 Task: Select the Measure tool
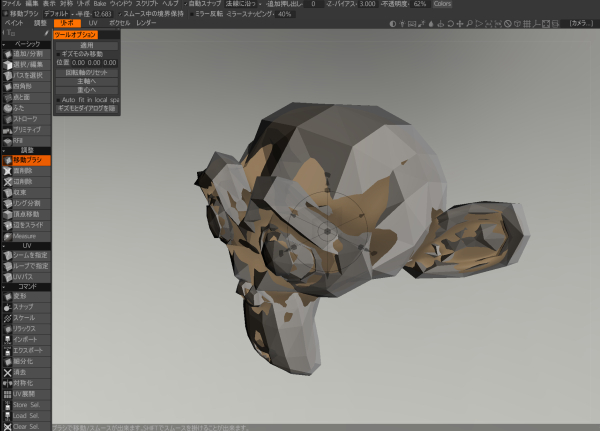(26, 236)
